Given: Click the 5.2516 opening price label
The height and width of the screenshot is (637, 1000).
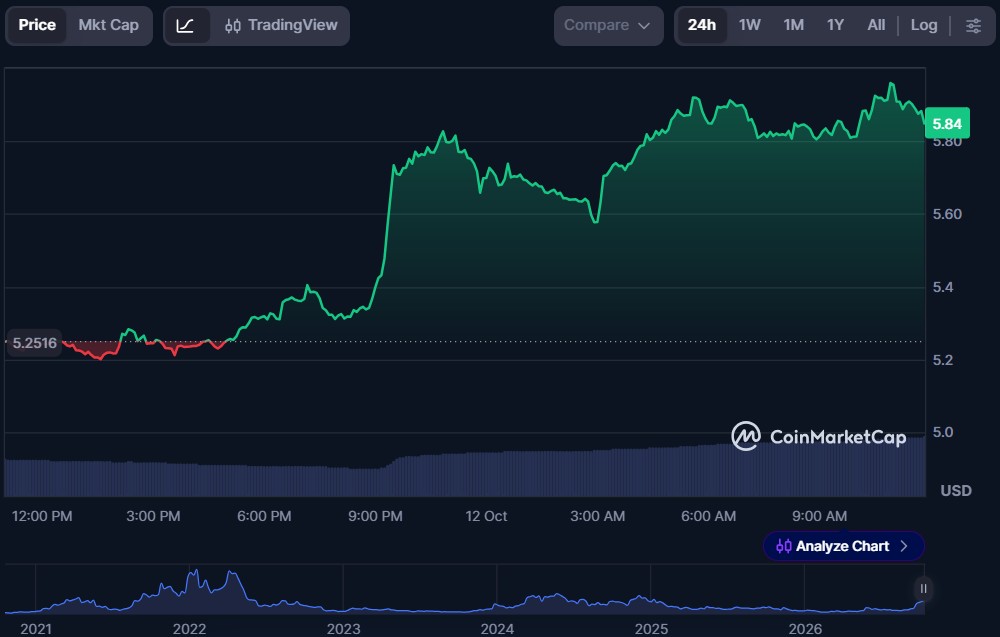Looking at the screenshot, I should click(x=34, y=343).
